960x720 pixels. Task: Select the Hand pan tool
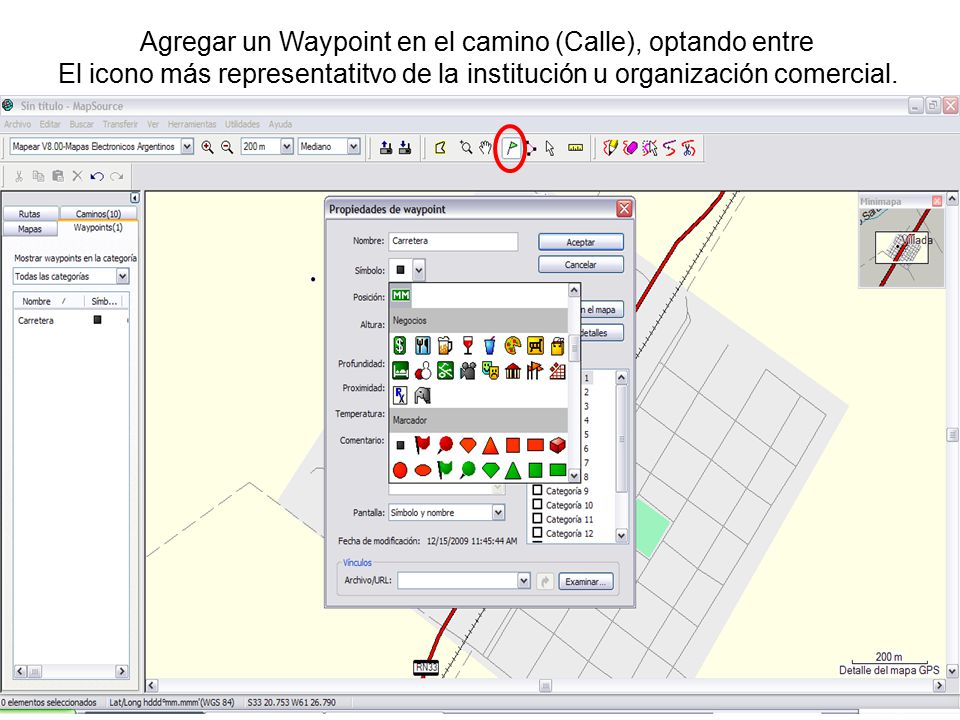486,148
